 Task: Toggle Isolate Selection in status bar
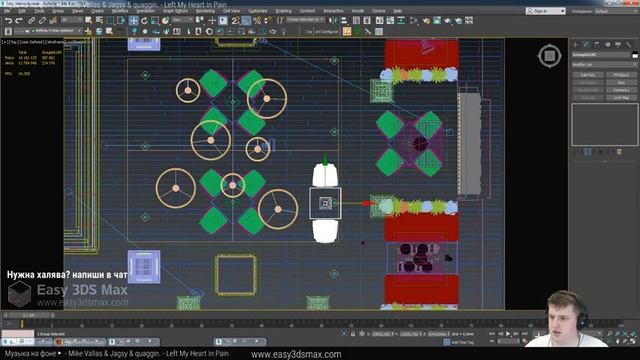pos(344,334)
